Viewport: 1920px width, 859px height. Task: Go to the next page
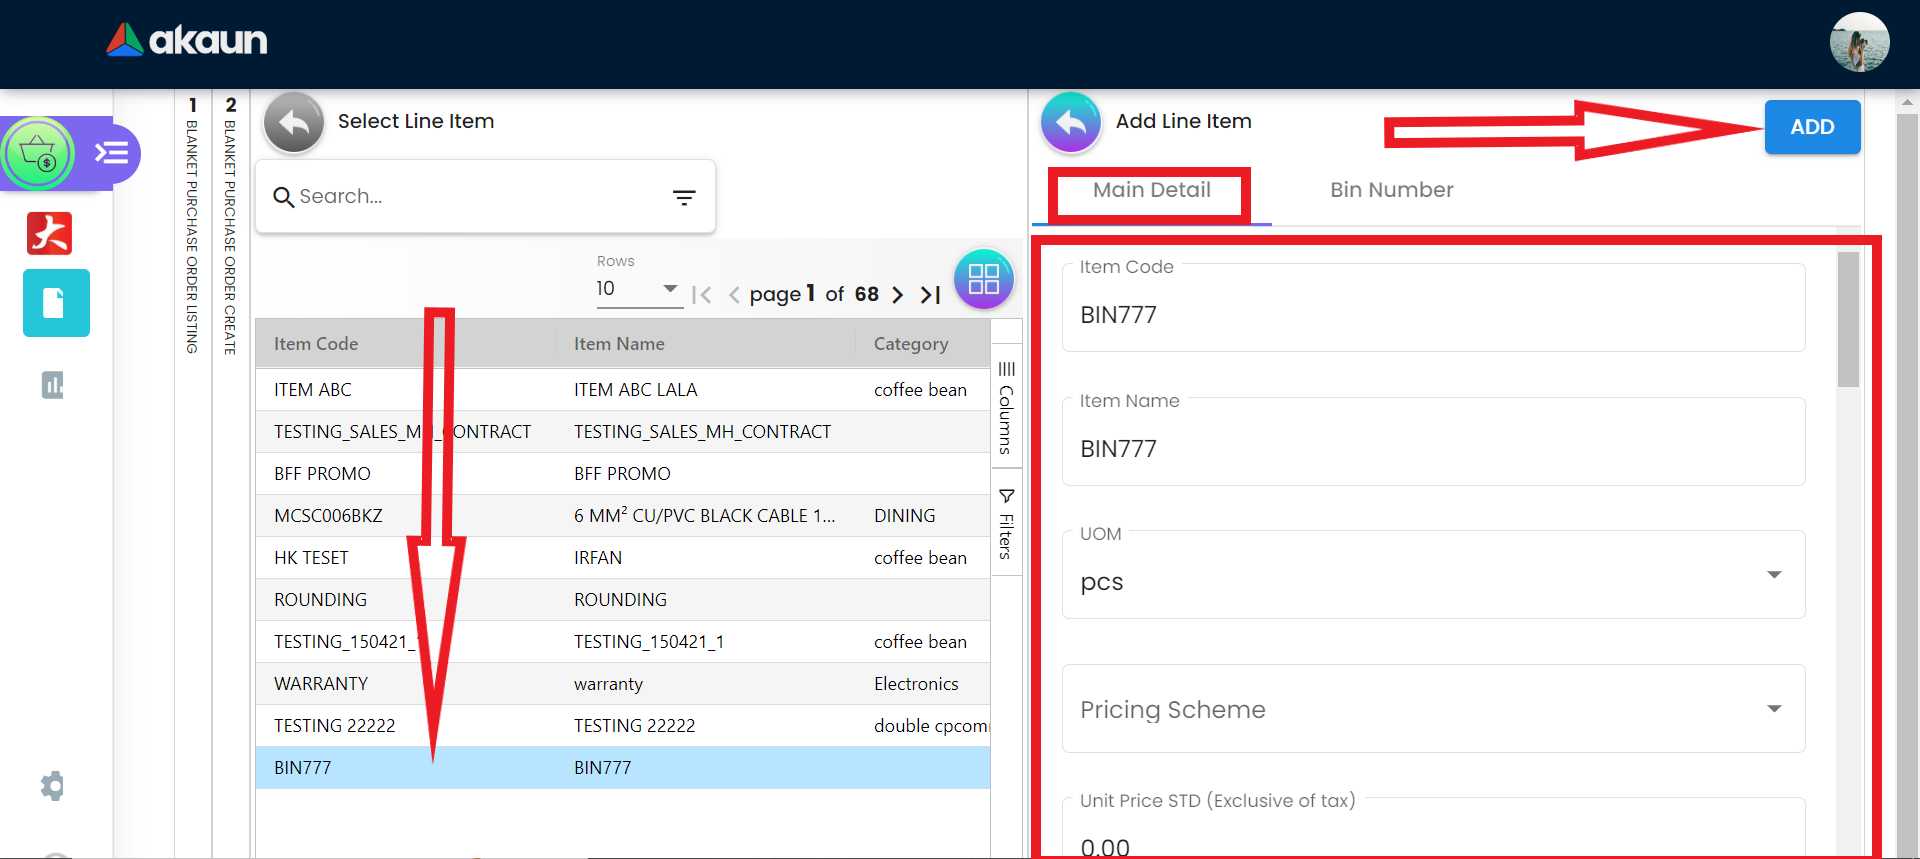pos(897,295)
